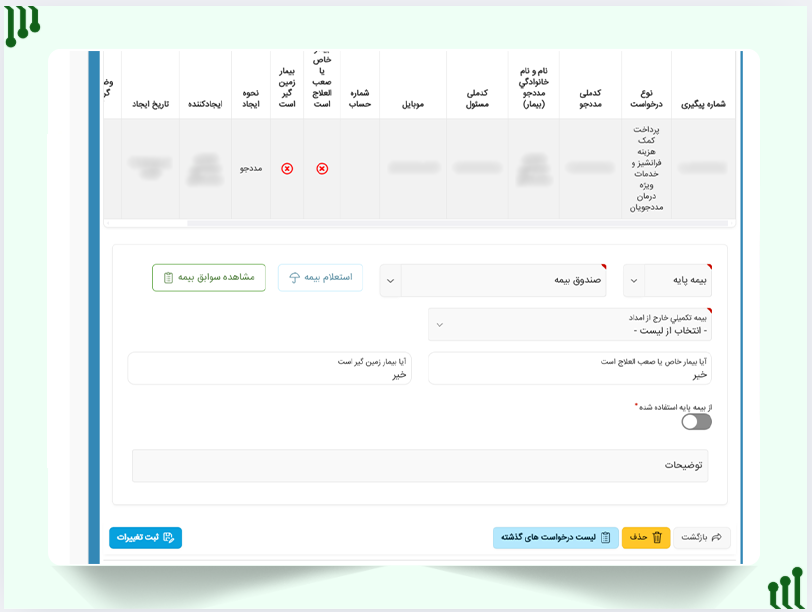Click umbrella icon on استعلام بیمه
812x612 pixels.
[x=295, y=278]
